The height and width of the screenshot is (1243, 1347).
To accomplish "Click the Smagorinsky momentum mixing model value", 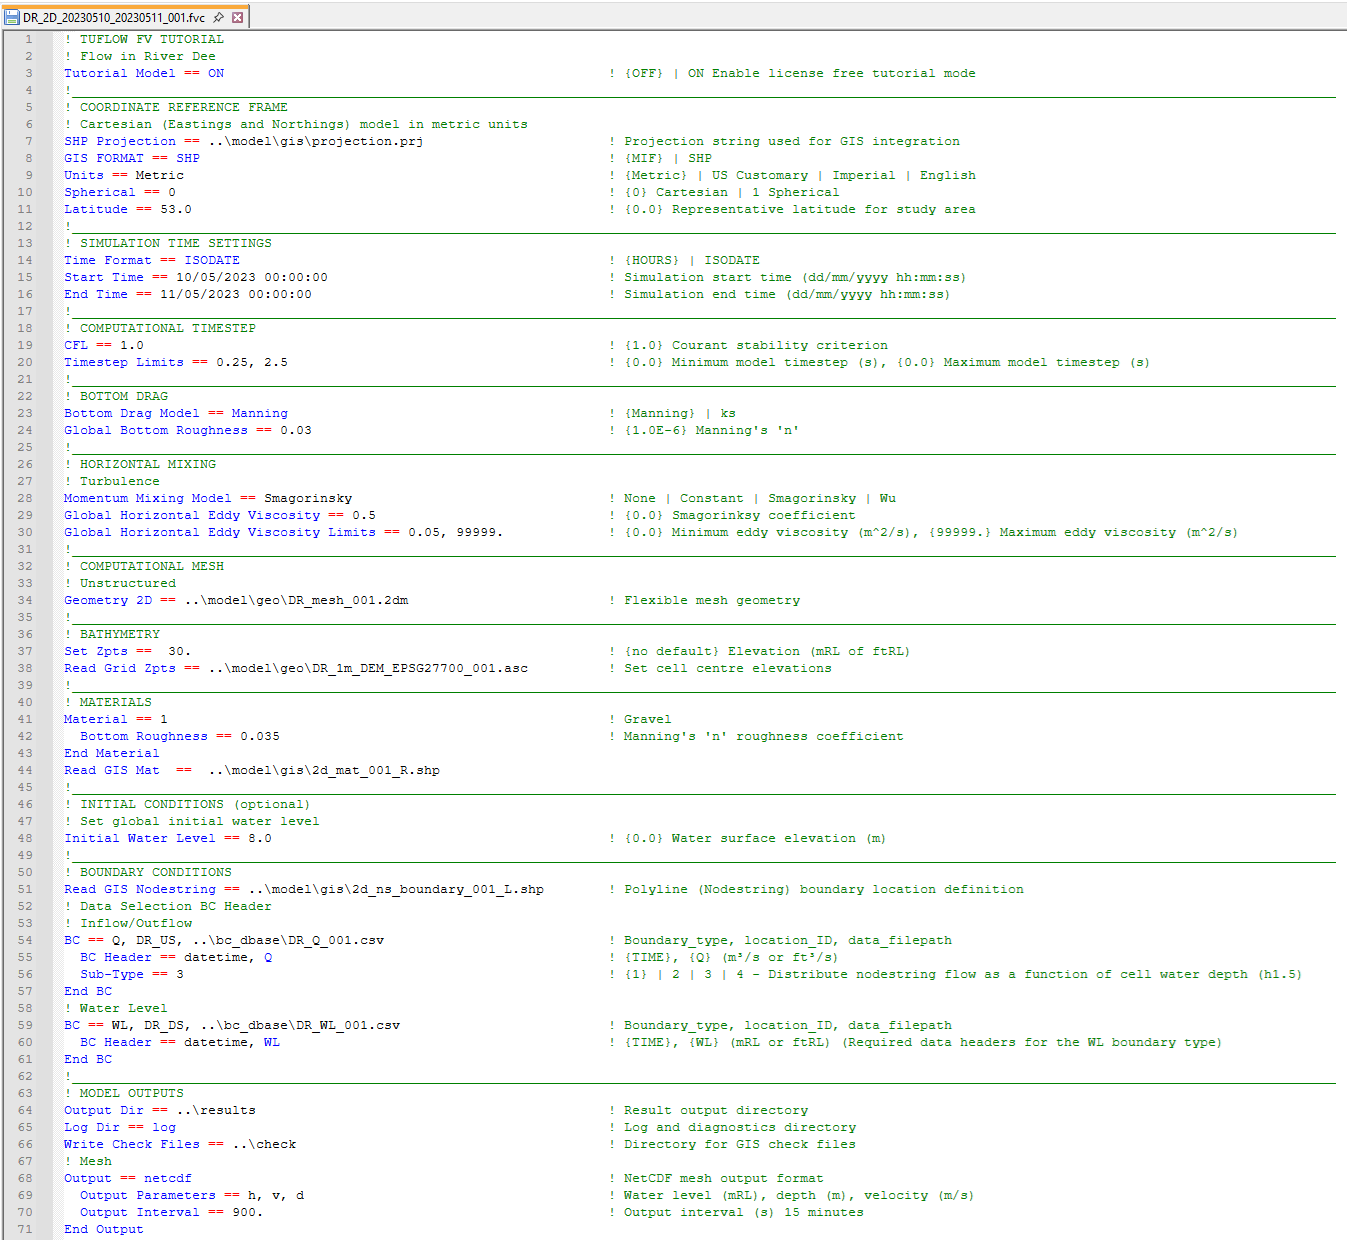I will 308,498.
